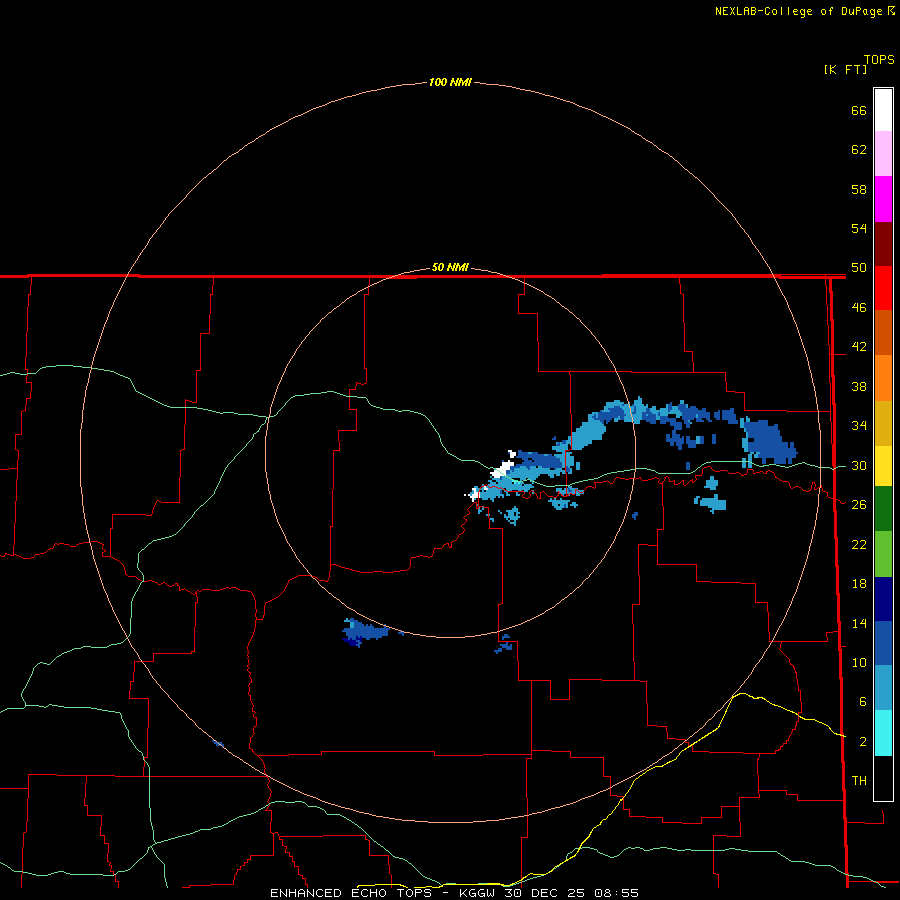Click the legend value "34"
900x900 pixels.
(x=859, y=426)
